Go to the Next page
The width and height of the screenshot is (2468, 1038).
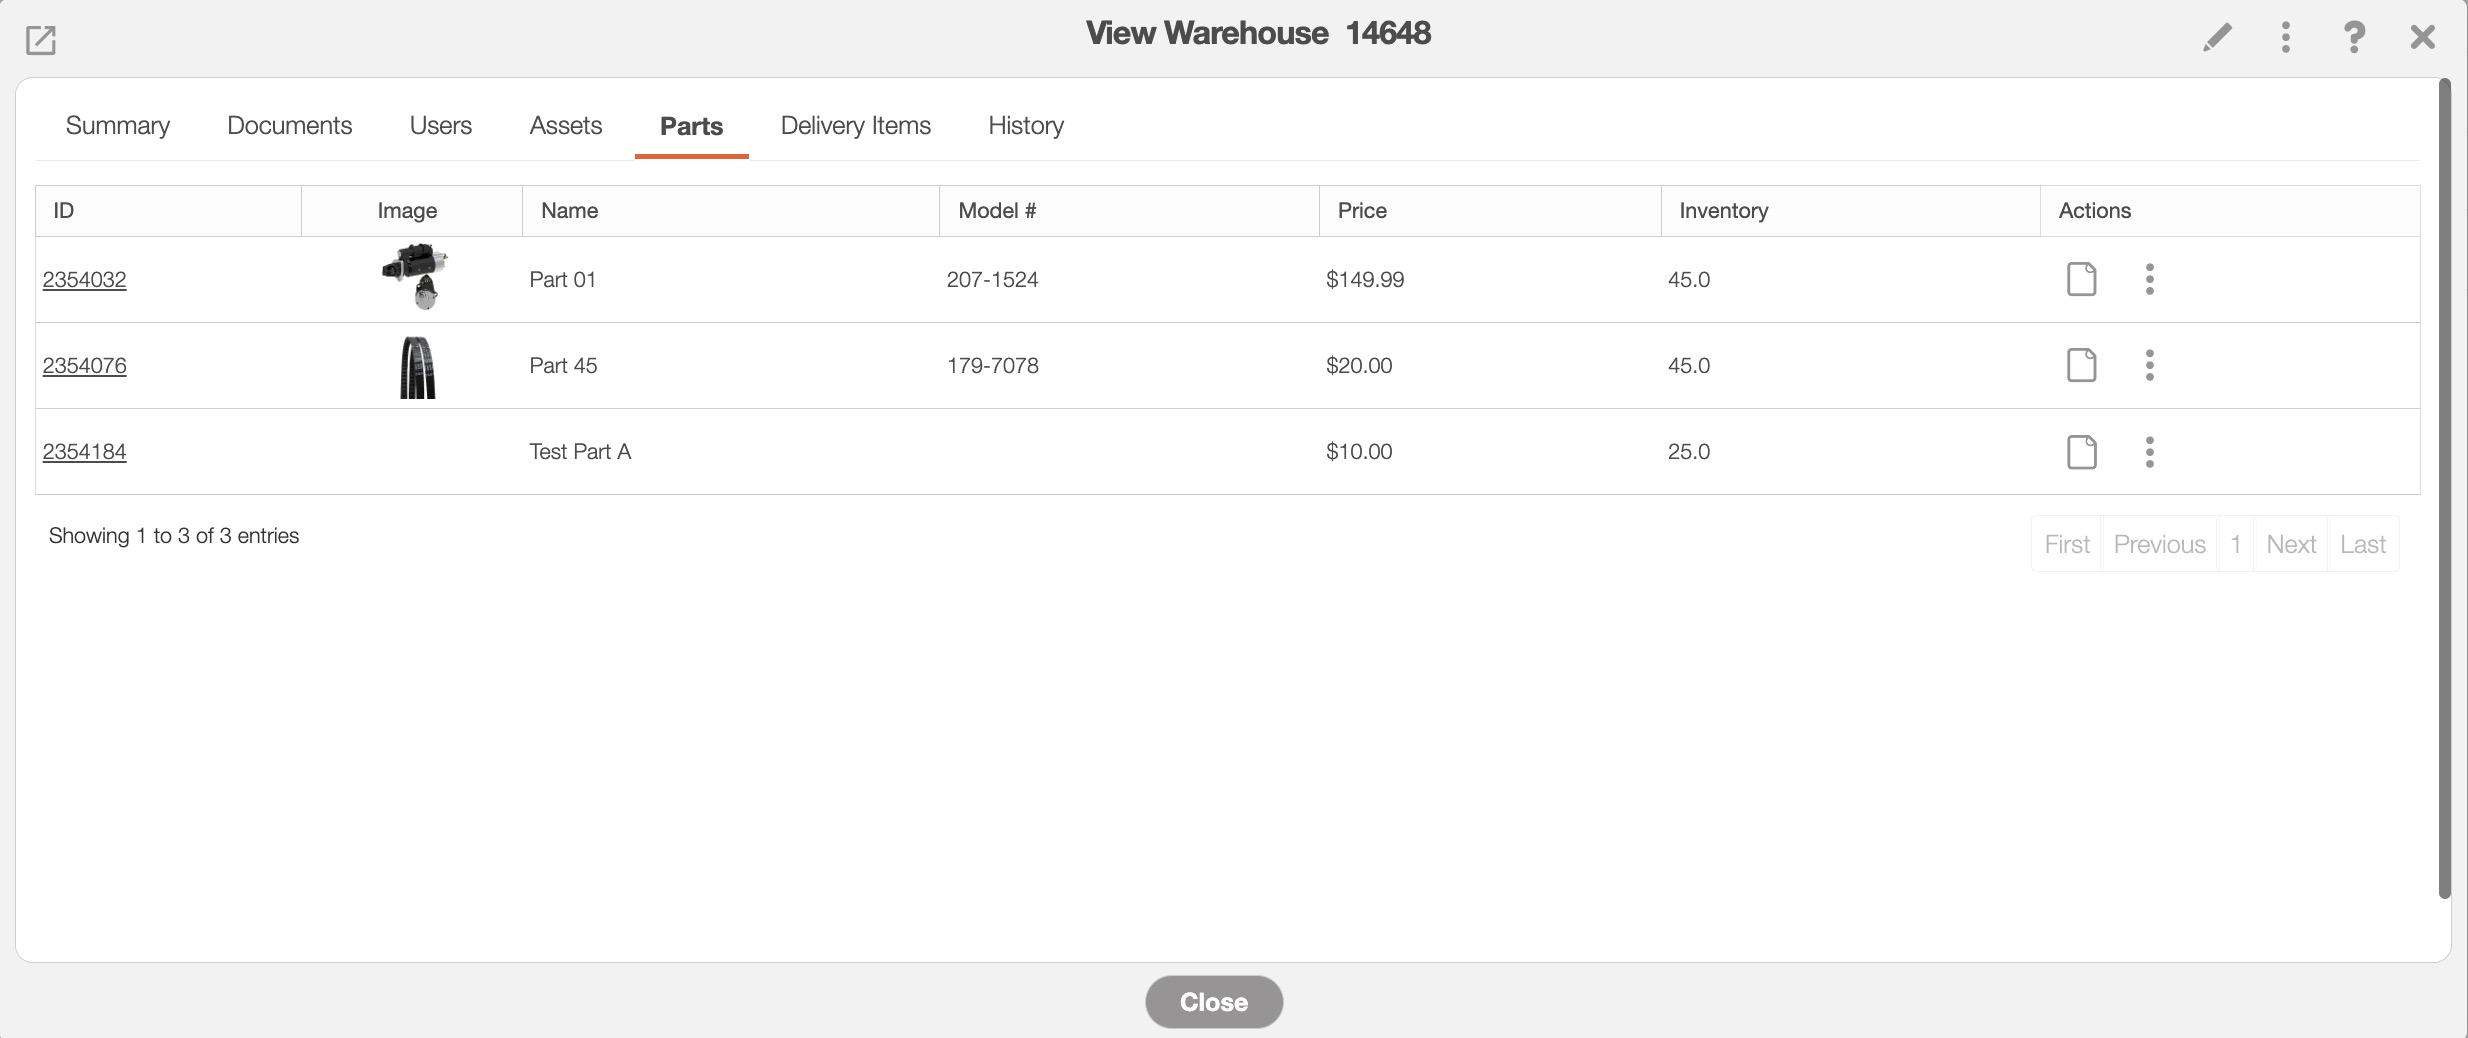pos(2290,544)
